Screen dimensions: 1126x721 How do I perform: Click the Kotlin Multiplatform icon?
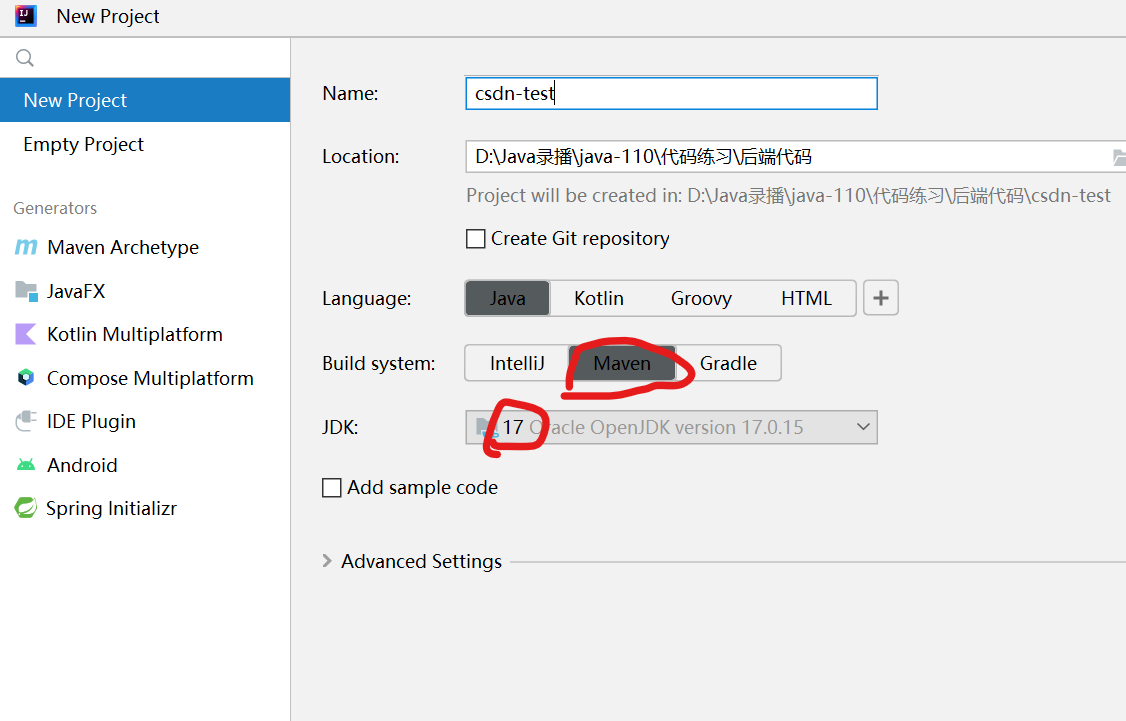click(x=26, y=334)
